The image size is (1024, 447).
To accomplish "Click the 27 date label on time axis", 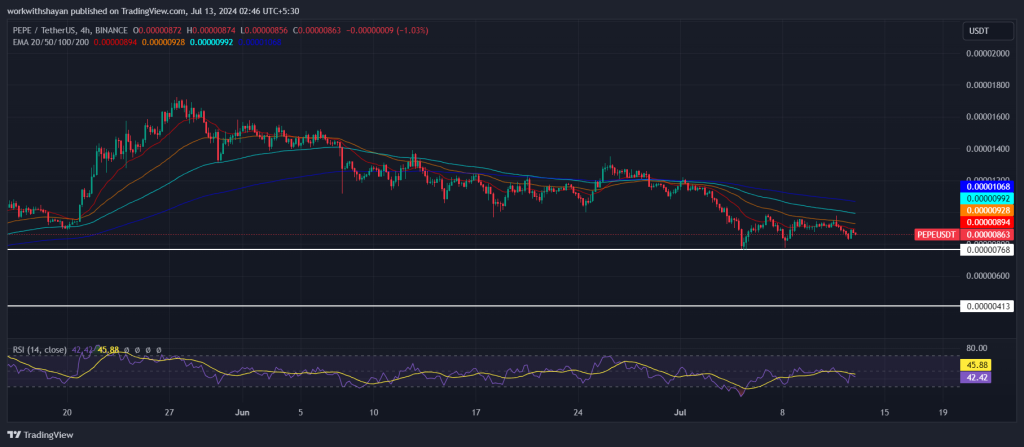I will click(169, 413).
